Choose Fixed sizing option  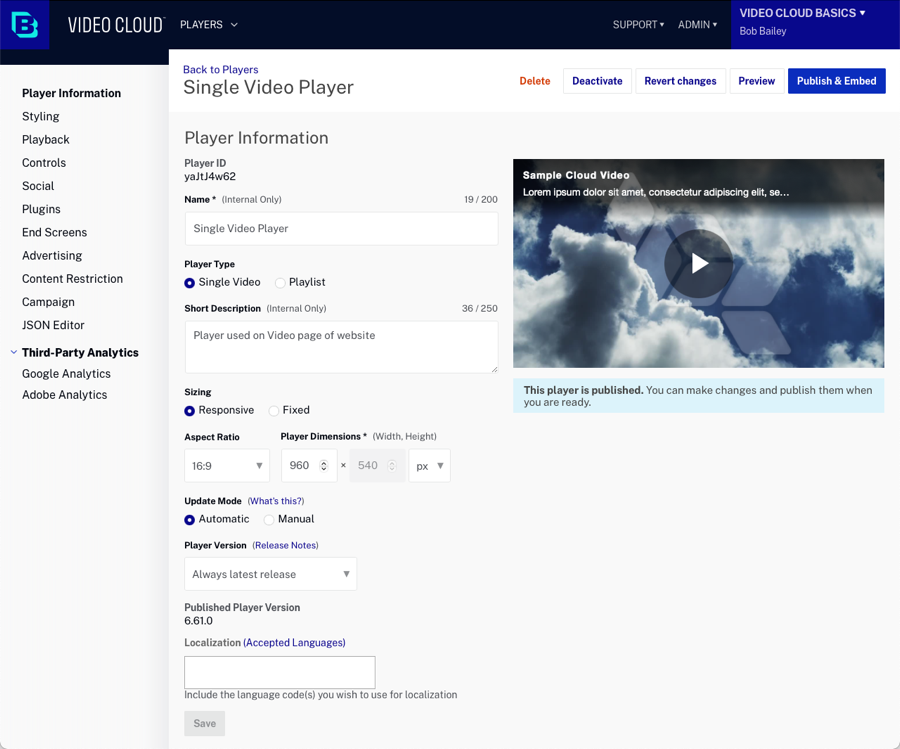coord(274,411)
